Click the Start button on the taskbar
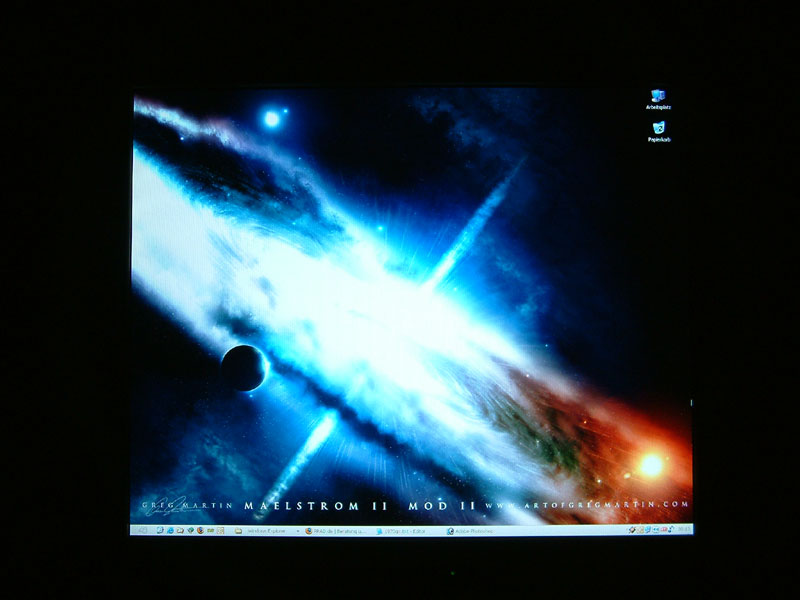This screenshot has height=600, width=800. (141, 530)
